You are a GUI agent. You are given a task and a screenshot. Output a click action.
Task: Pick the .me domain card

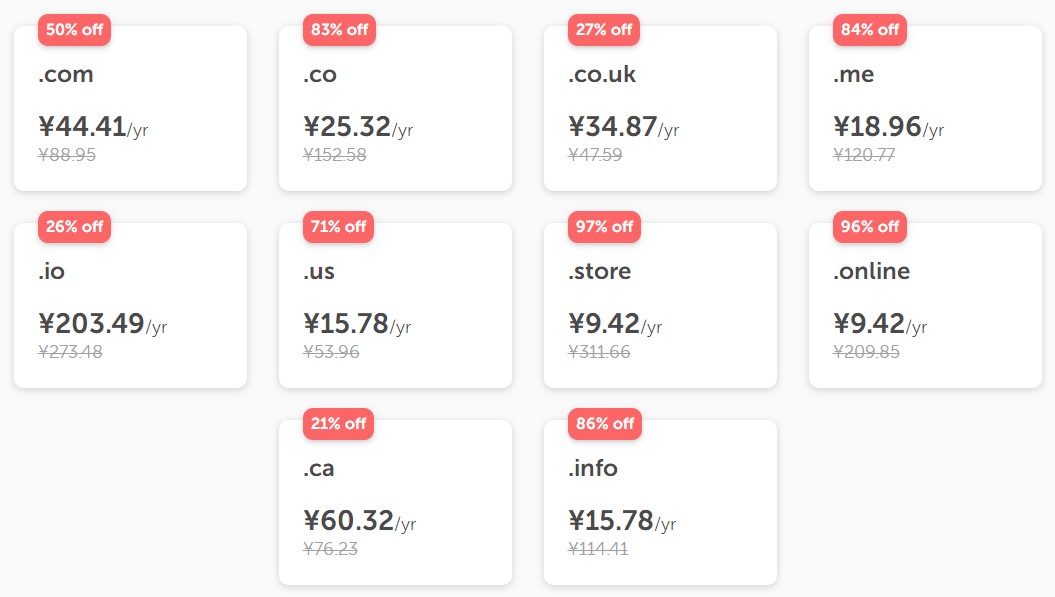925,108
